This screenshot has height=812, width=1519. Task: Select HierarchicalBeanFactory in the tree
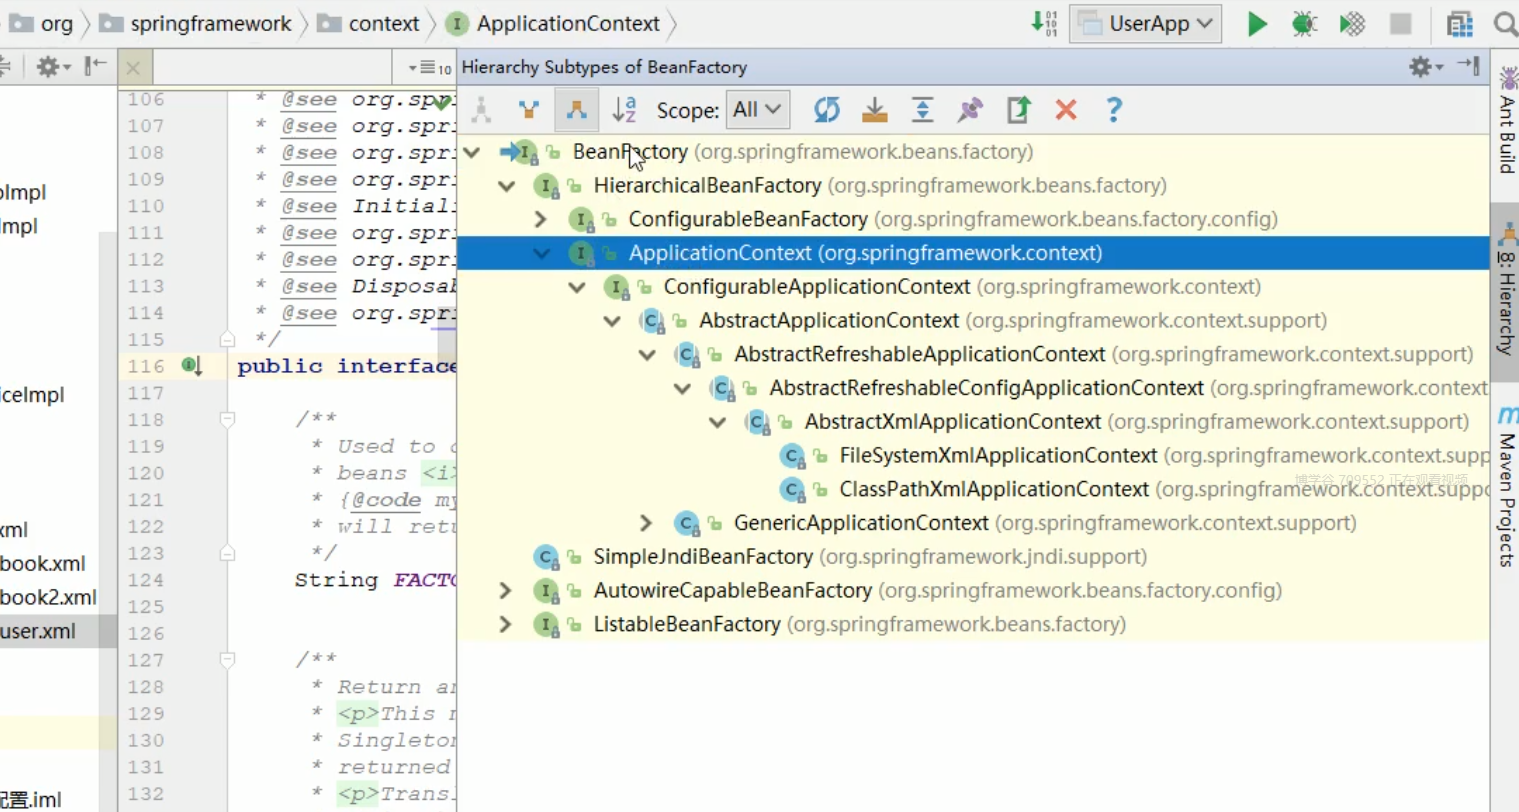point(707,186)
